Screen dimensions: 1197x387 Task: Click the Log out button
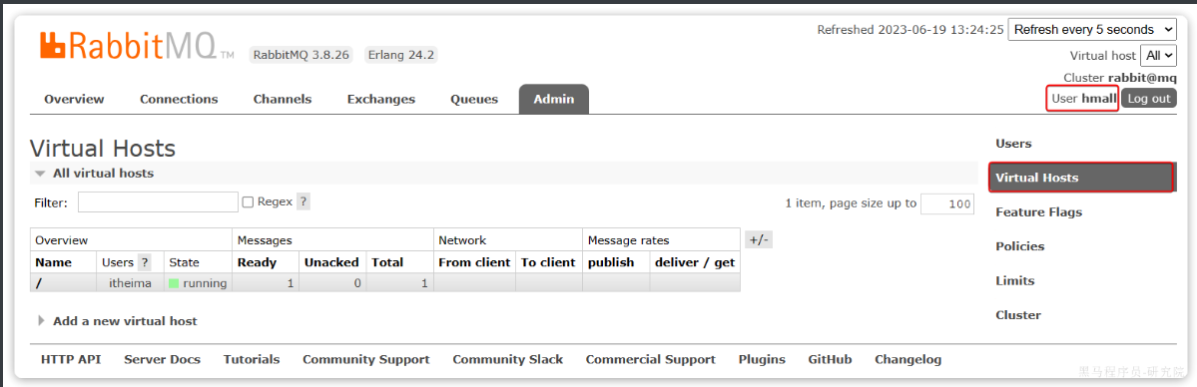click(1149, 98)
